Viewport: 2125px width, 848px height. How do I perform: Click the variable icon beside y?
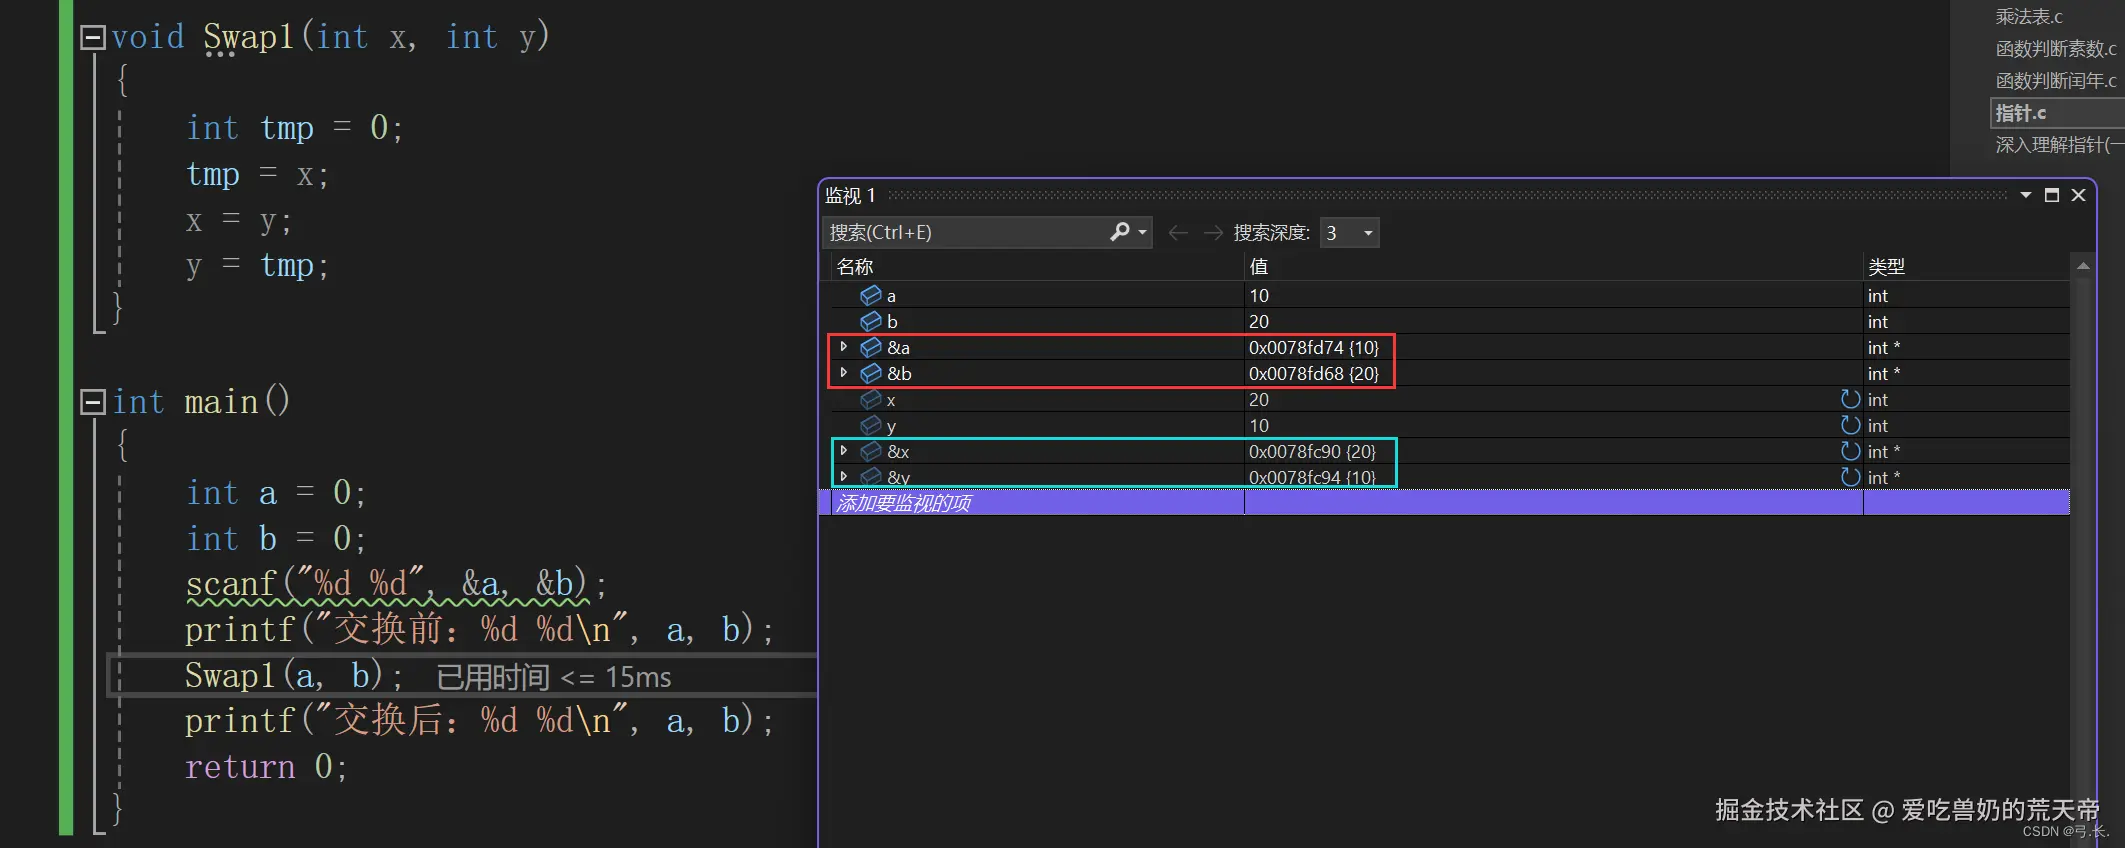tap(871, 425)
